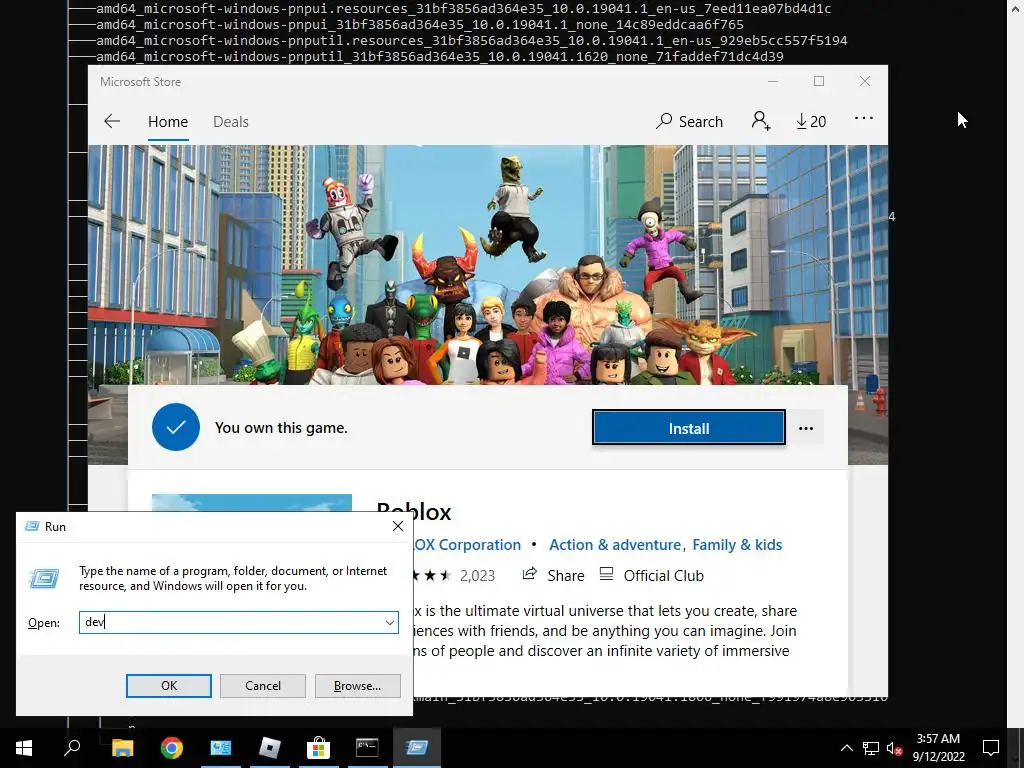Install the Roblox game

coord(689,428)
